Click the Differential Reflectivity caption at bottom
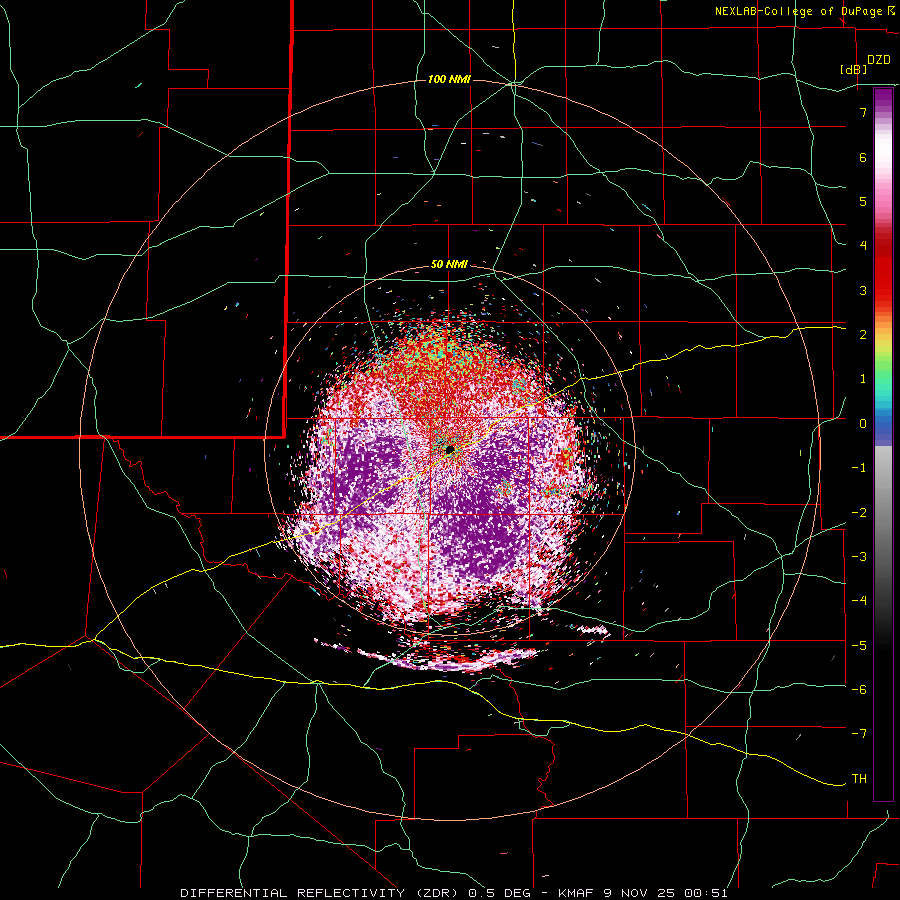This screenshot has height=900, width=900. pyautogui.click(x=453, y=893)
